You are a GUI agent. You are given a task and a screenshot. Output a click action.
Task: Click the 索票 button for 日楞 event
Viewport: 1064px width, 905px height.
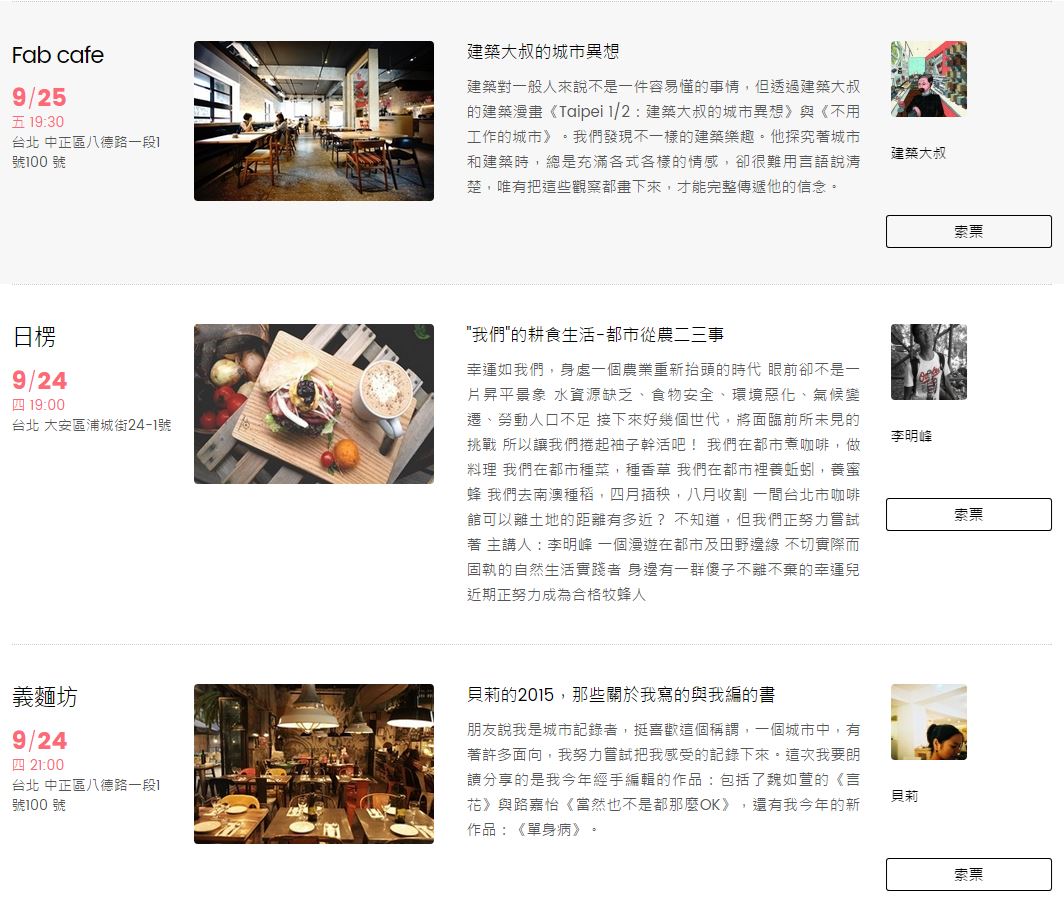[x=968, y=514]
